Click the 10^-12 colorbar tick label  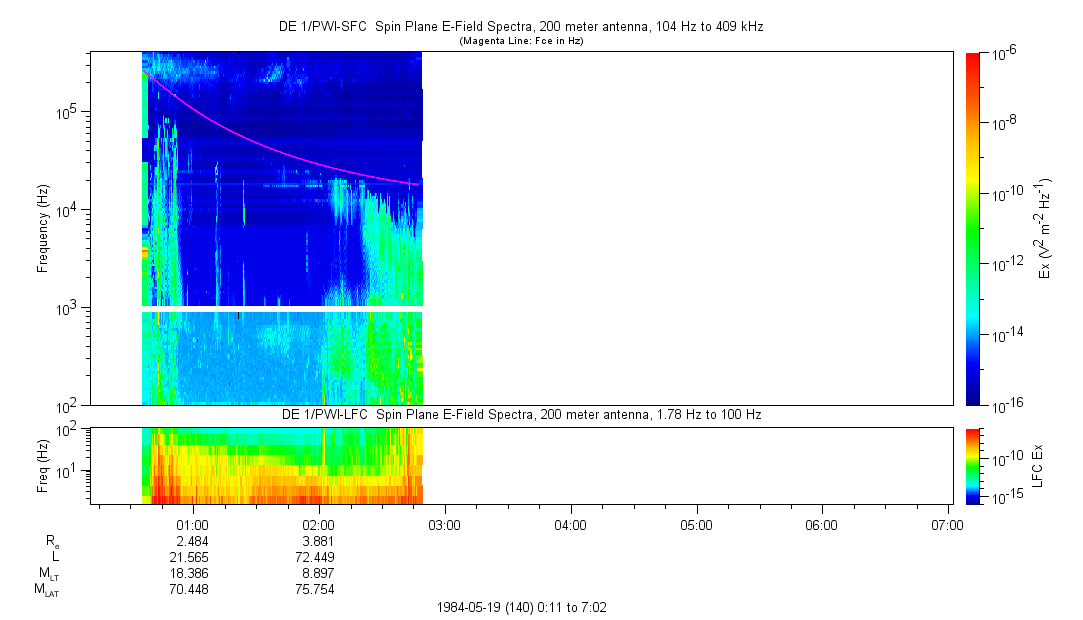click(x=1006, y=264)
